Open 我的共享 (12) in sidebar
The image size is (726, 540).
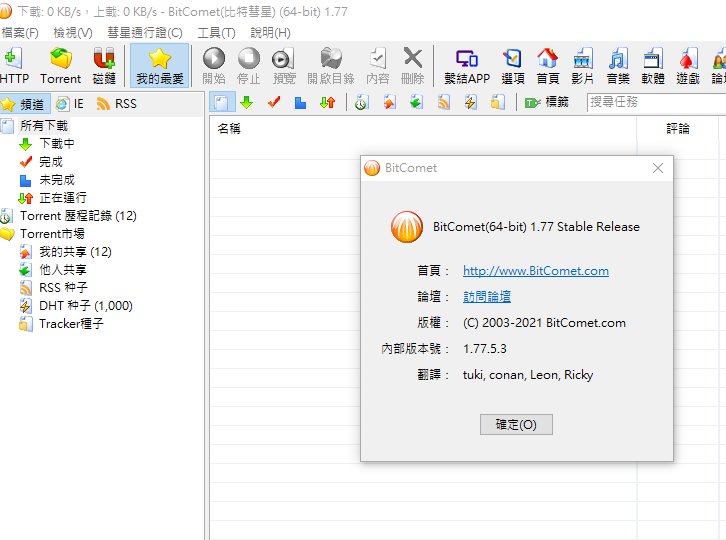75,252
